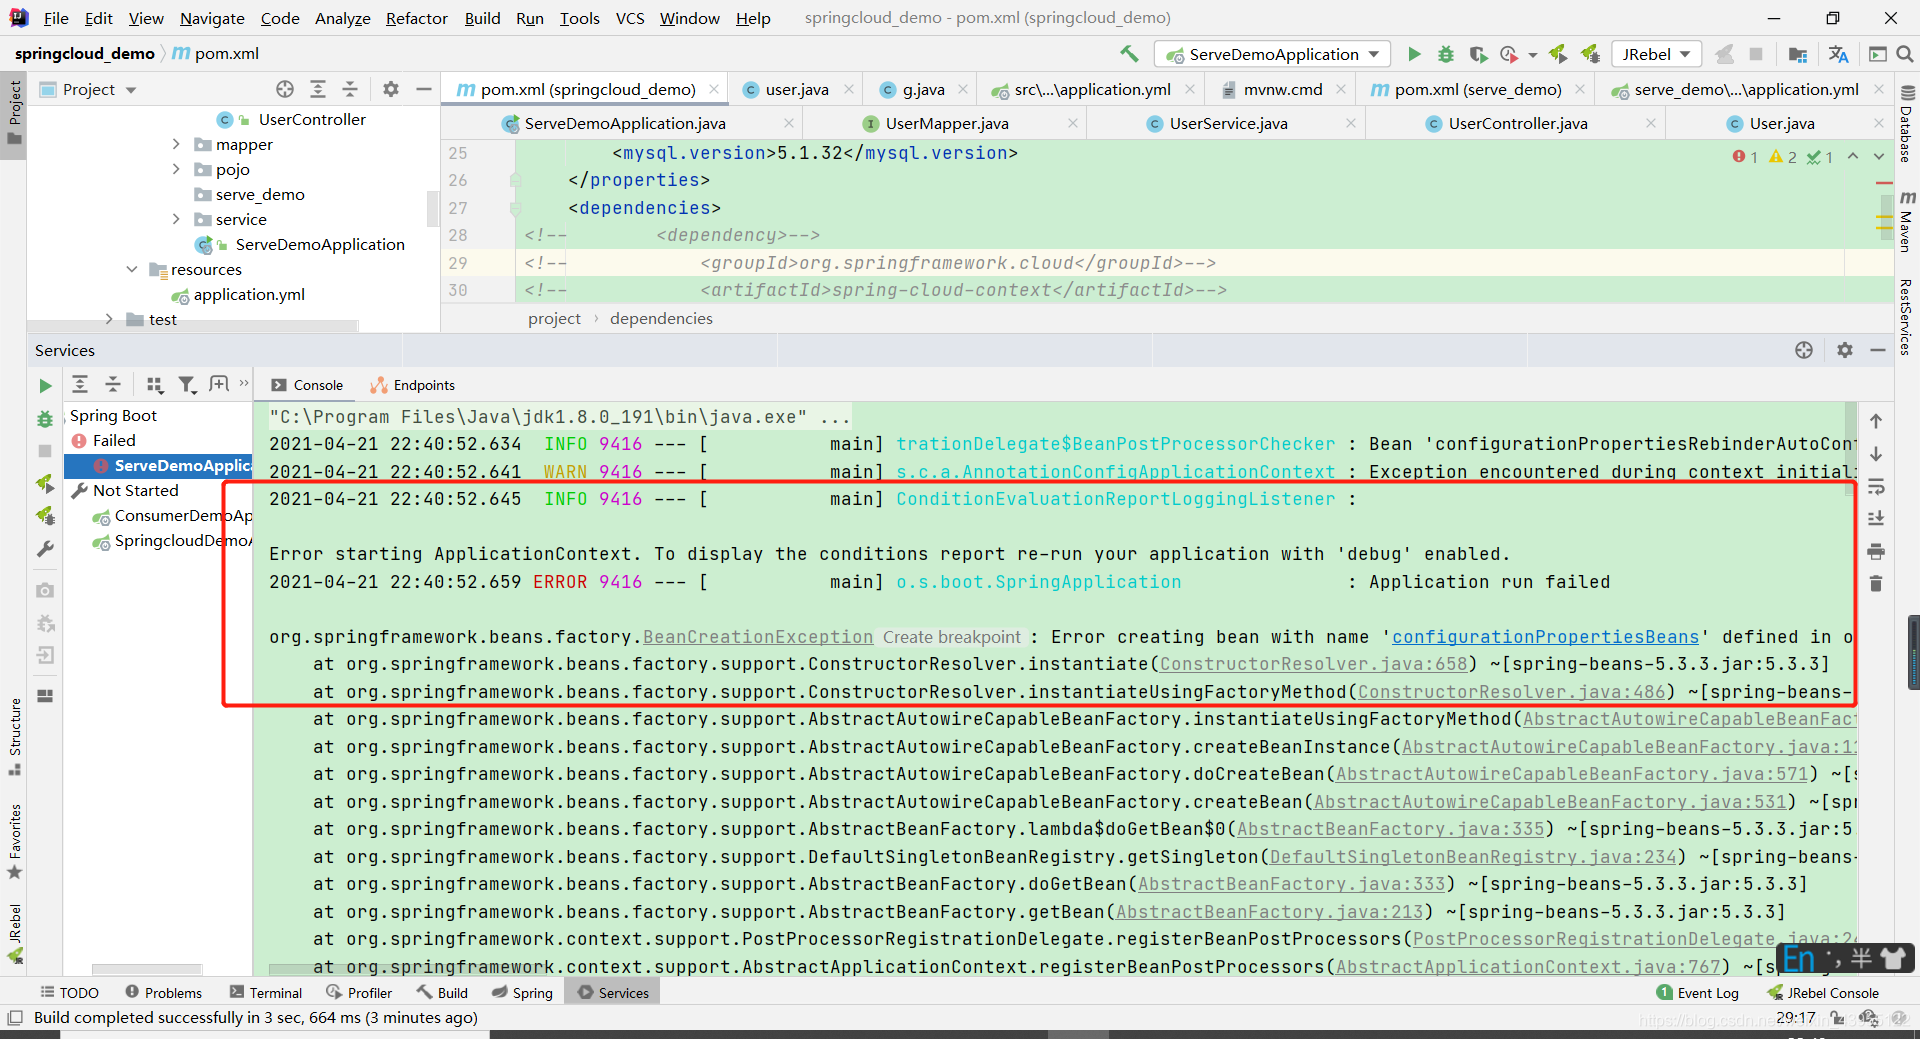This screenshot has width=1920, height=1039.
Task: Click the layout icon at bottom of Services sidebar
Action: (45, 696)
